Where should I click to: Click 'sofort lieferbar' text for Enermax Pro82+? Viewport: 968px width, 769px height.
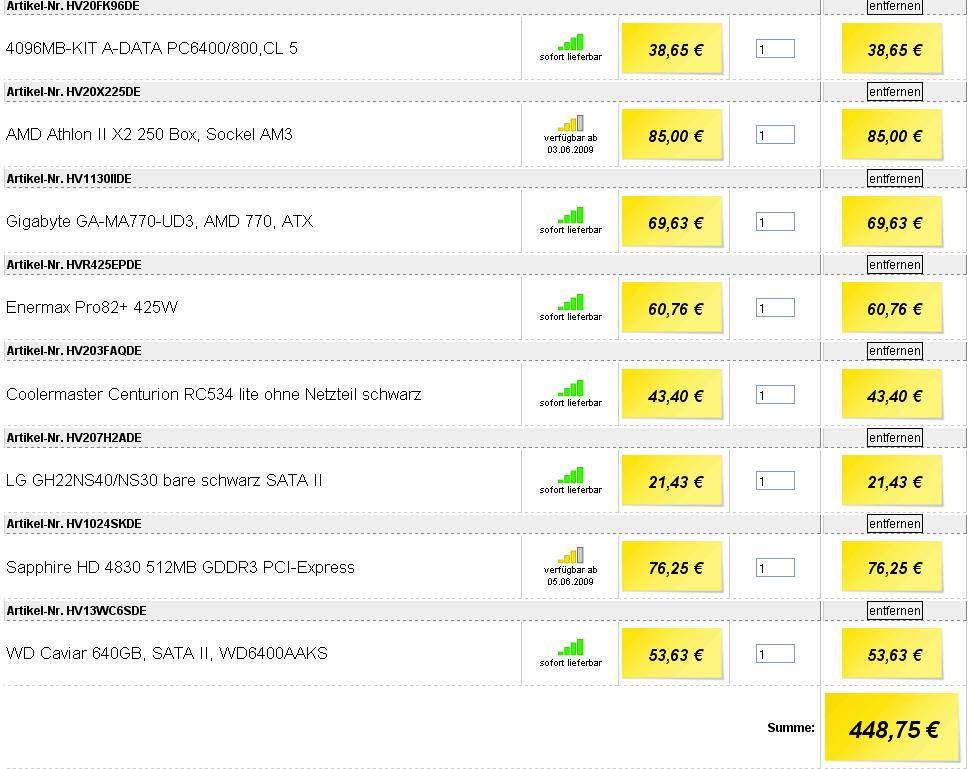(x=570, y=317)
